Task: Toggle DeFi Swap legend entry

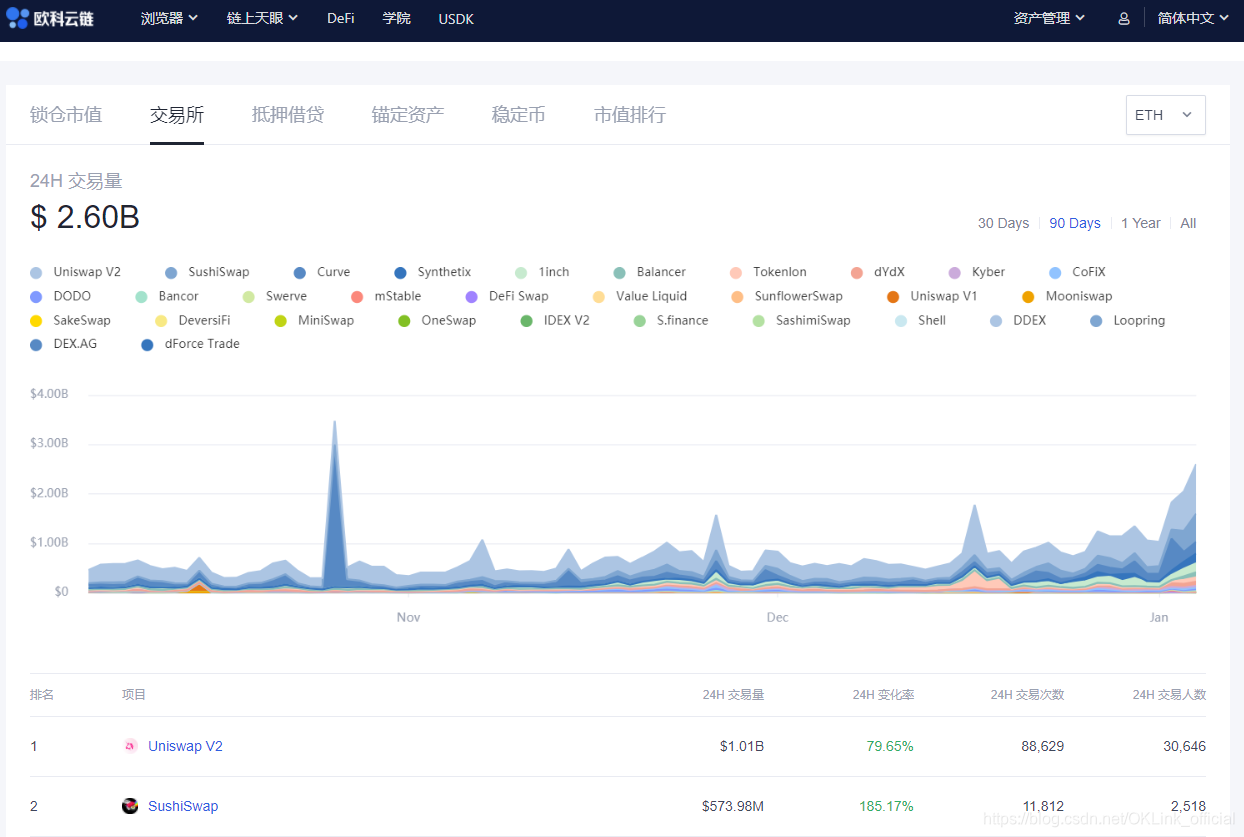Action: click(507, 296)
